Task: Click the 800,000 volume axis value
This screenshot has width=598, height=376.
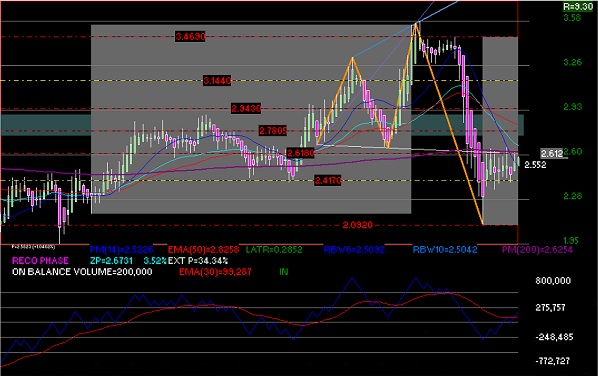Action: click(x=553, y=281)
